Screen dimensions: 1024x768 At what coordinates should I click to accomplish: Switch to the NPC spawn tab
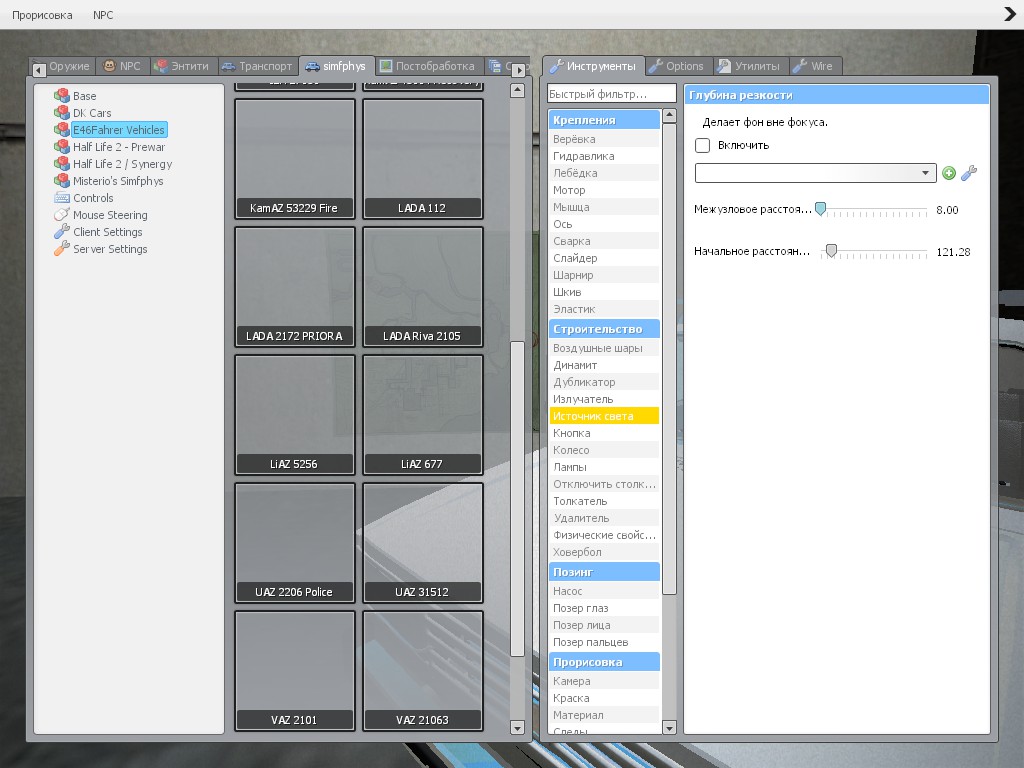(122, 66)
